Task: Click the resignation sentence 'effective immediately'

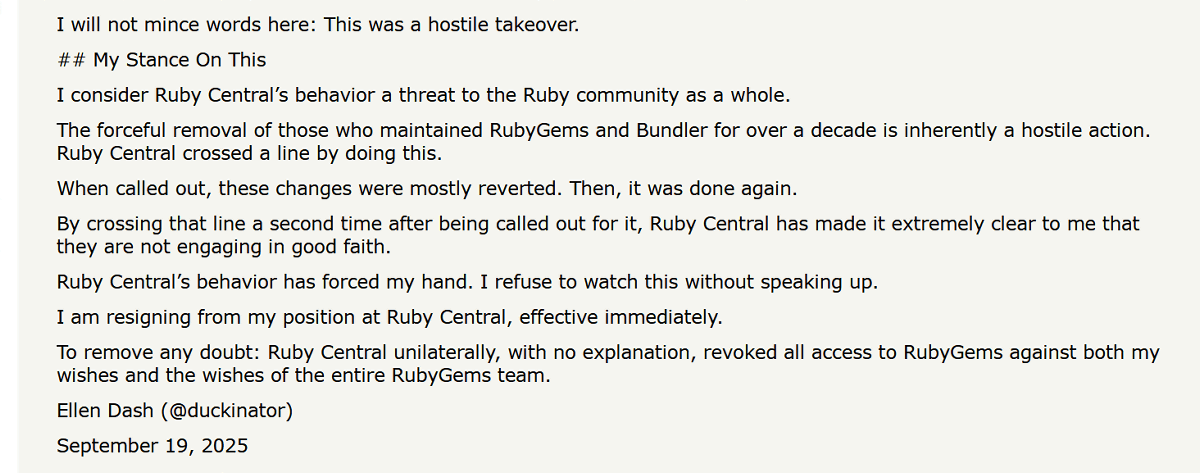Action: click(x=389, y=318)
